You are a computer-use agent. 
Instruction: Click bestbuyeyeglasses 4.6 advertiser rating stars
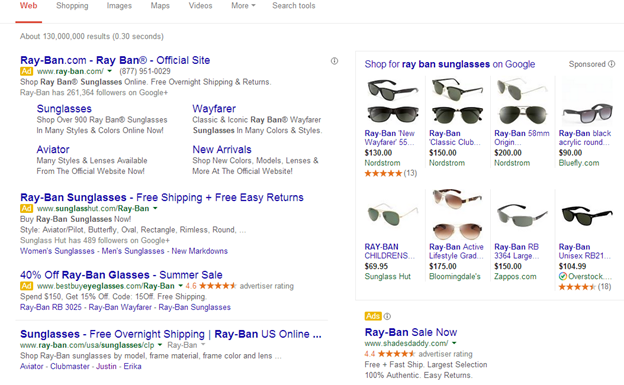coord(218,286)
